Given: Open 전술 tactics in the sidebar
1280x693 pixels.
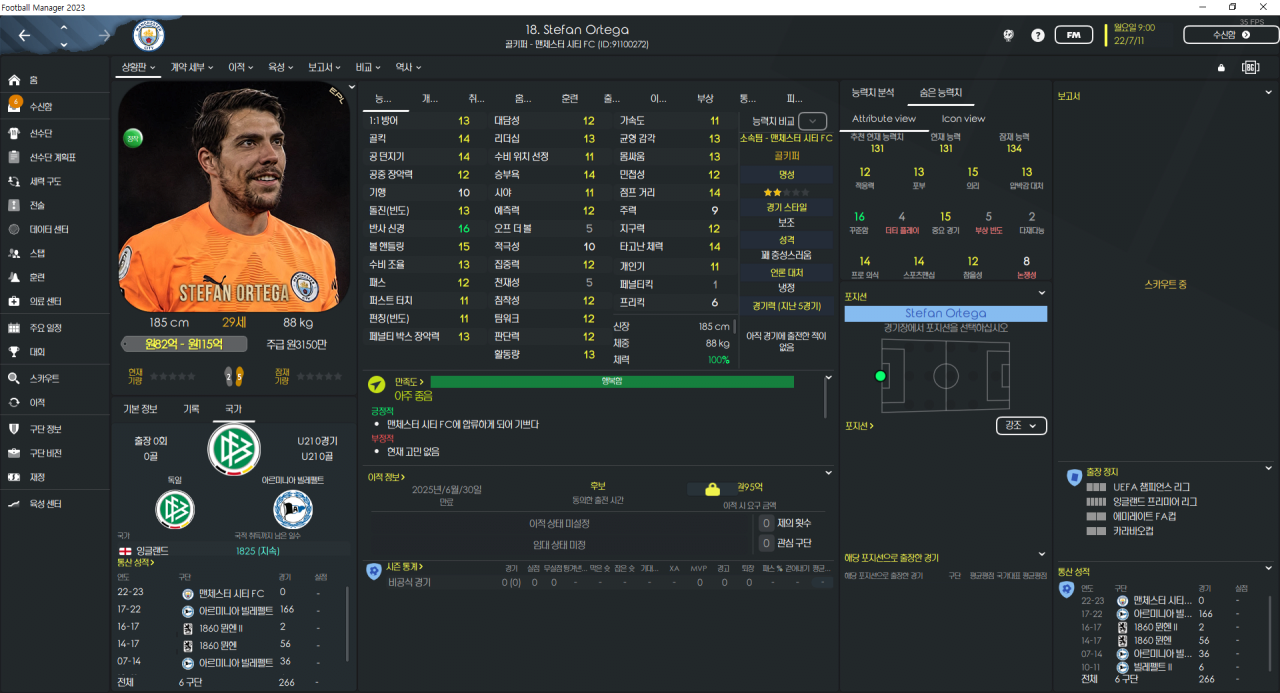Looking at the screenshot, I should tap(37, 205).
